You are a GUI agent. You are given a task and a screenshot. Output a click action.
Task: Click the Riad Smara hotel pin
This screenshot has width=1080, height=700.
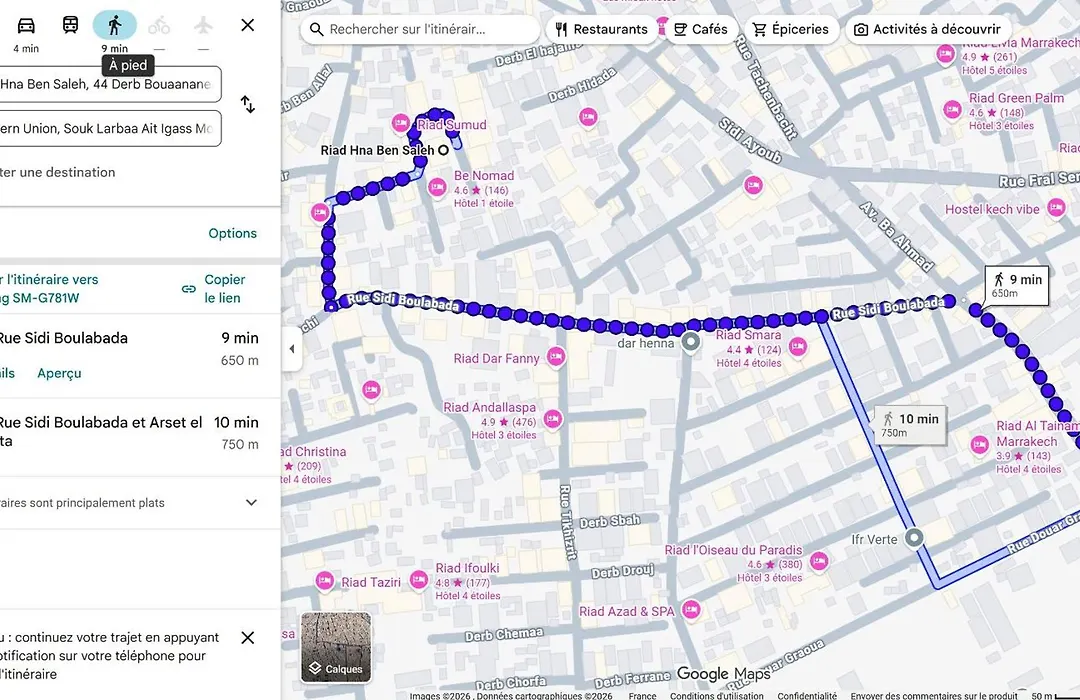point(798,347)
